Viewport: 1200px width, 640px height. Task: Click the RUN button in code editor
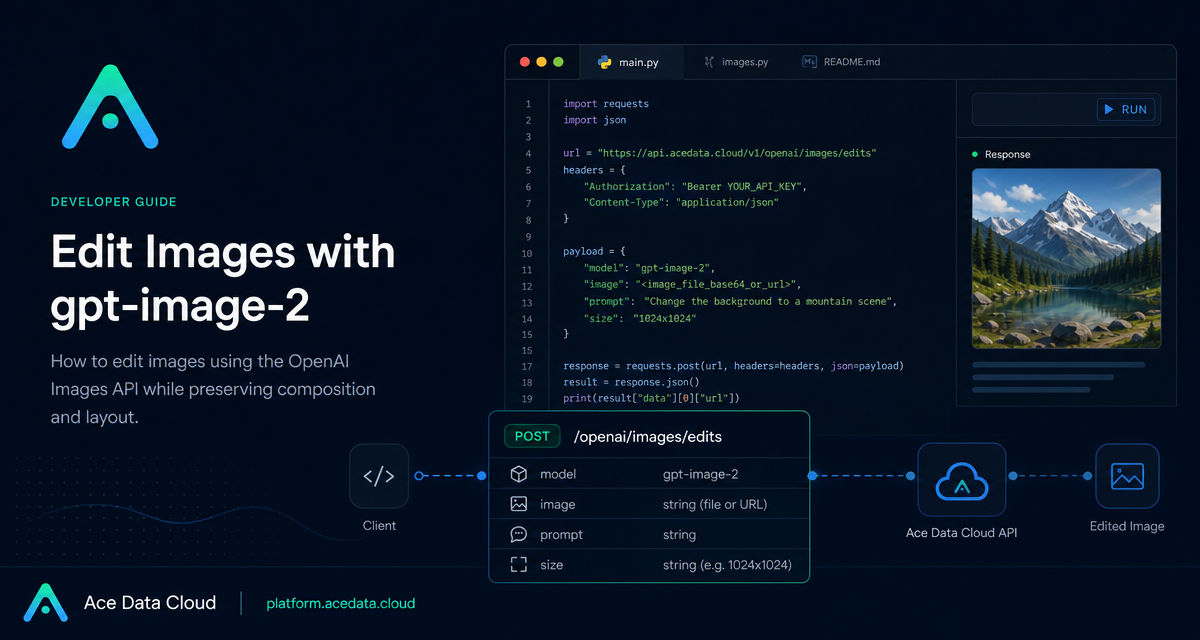pyautogui.click(x=1126, y=109)
